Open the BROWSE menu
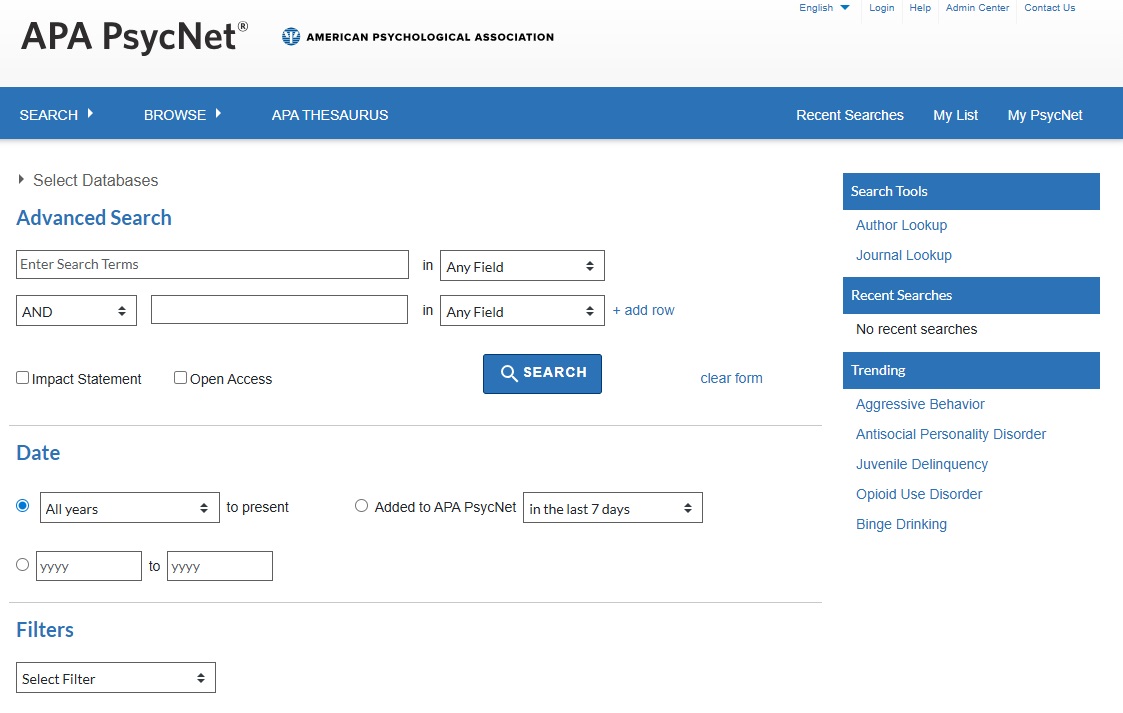The image size is (1123, 713). (x=182, y=115)
